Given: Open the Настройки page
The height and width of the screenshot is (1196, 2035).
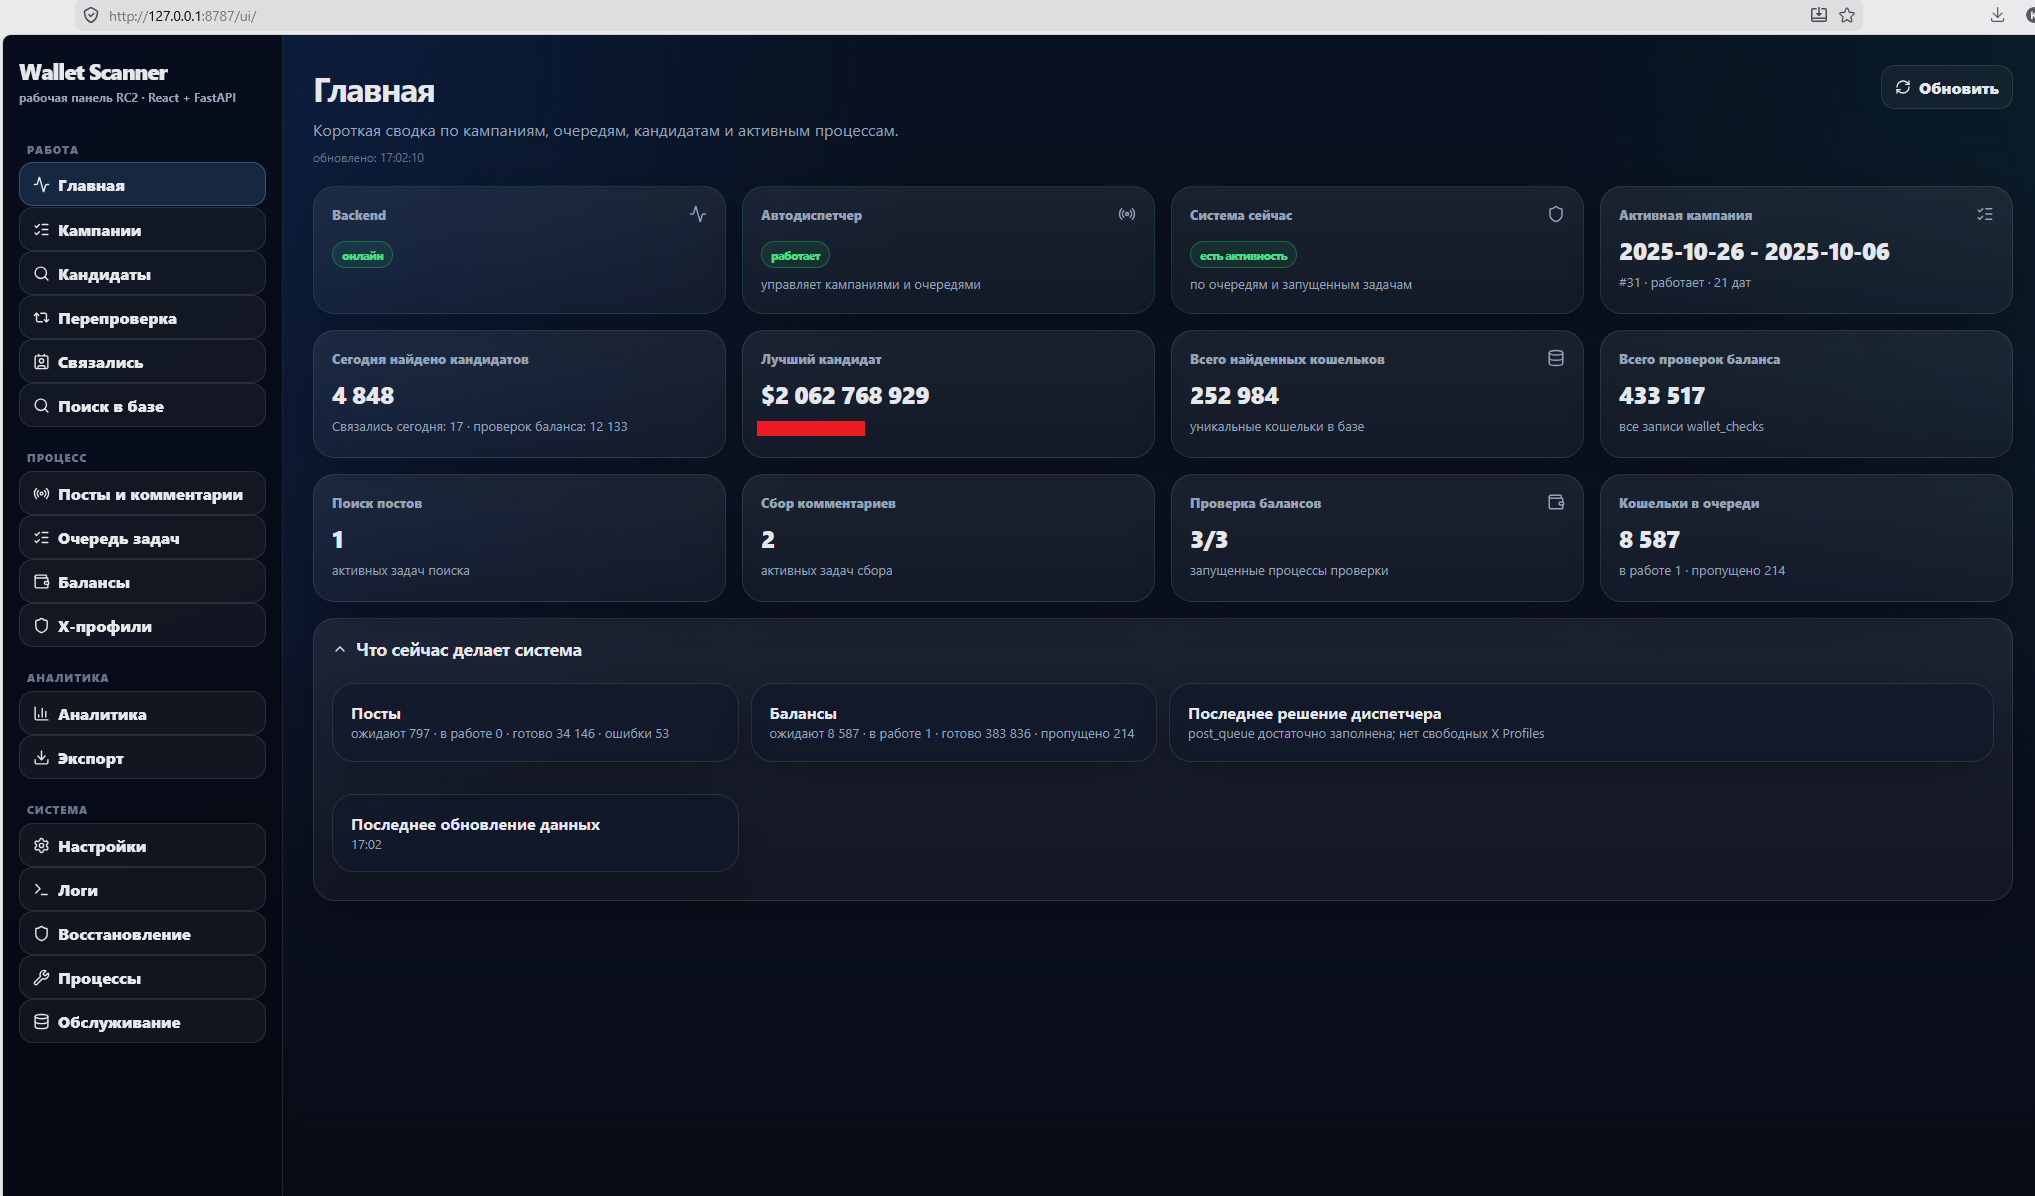Looking at the screenshot, I should pyautogui.click(x=142, y=845).
